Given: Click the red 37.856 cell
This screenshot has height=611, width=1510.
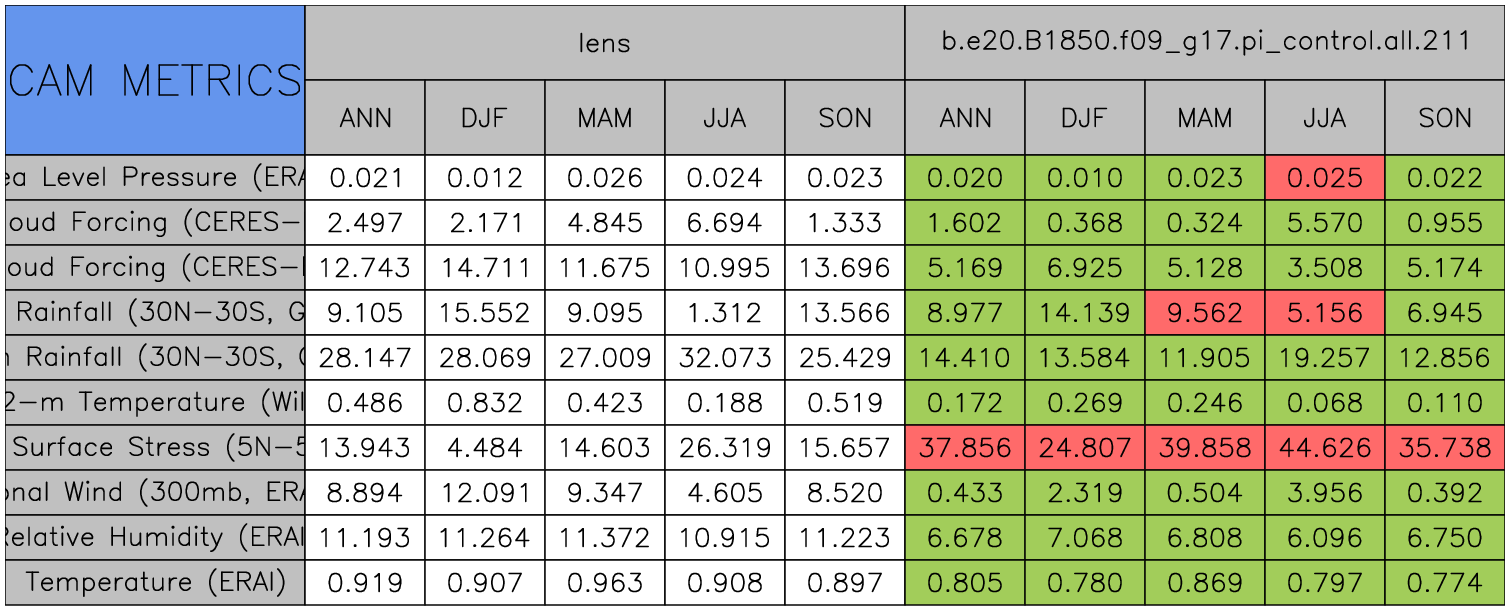Looking at the screenshot, I should (965, 447).
